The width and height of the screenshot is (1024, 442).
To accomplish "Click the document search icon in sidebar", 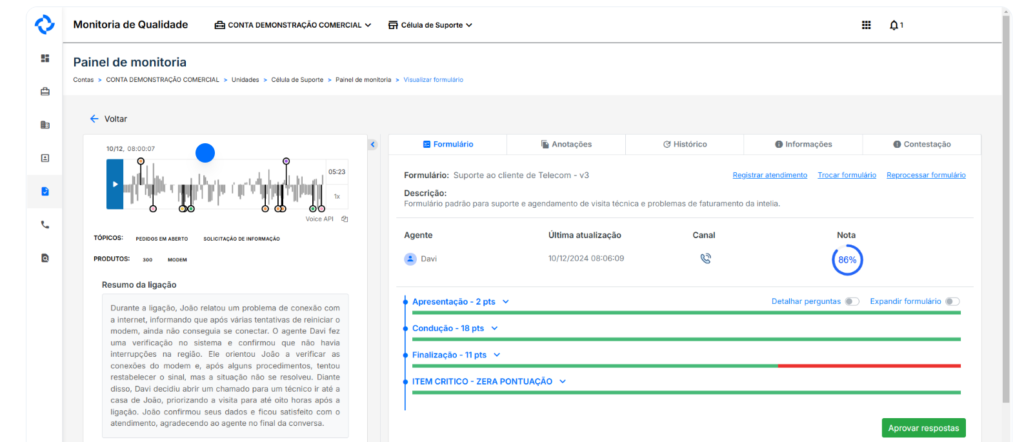I will 45,258.
